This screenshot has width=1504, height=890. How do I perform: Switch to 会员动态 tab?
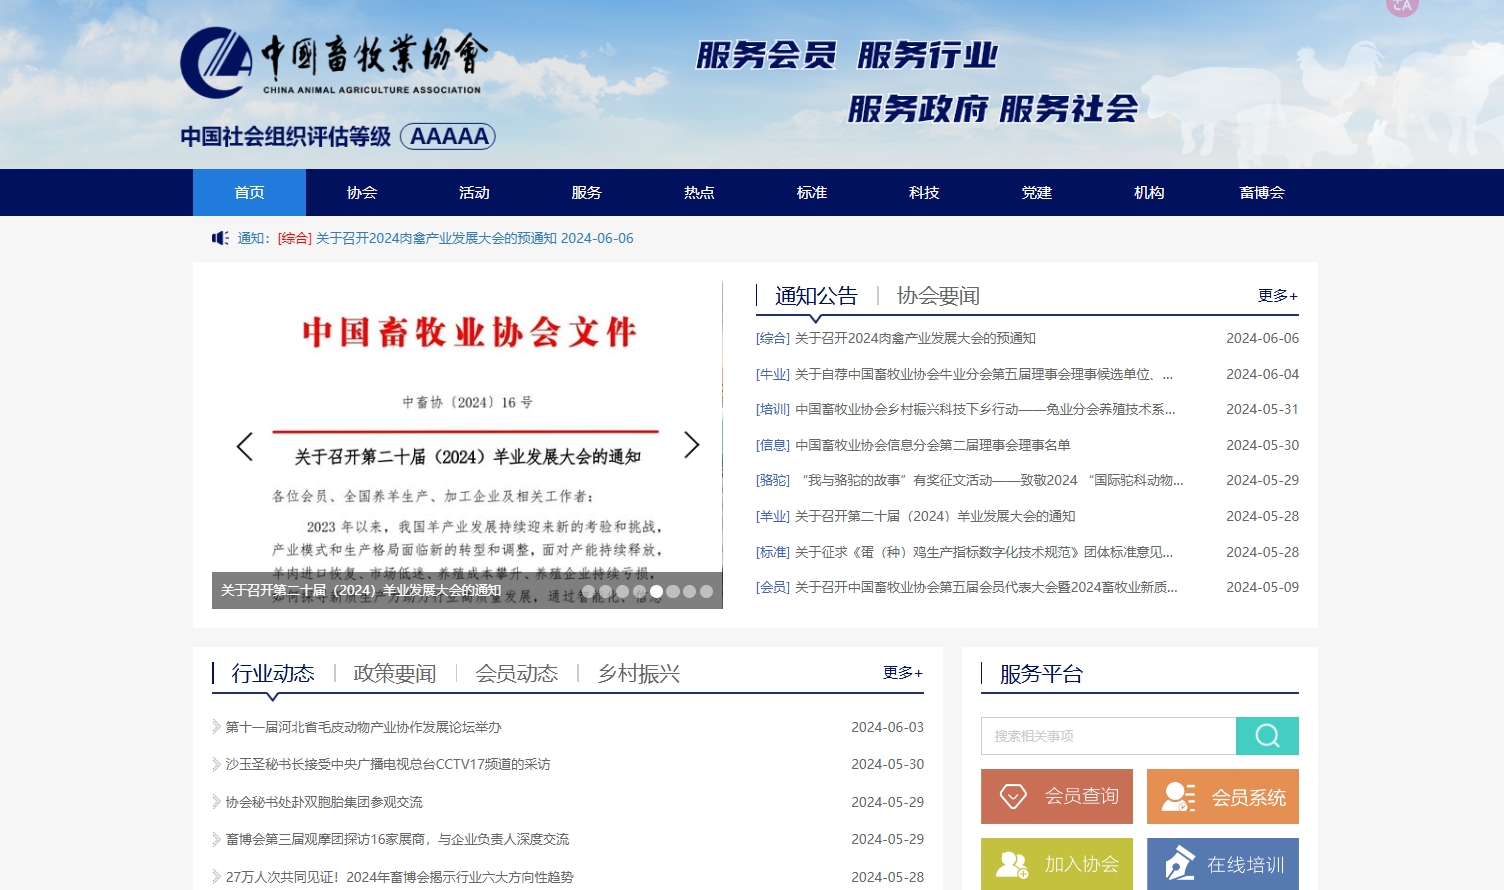tap(517, 674)
